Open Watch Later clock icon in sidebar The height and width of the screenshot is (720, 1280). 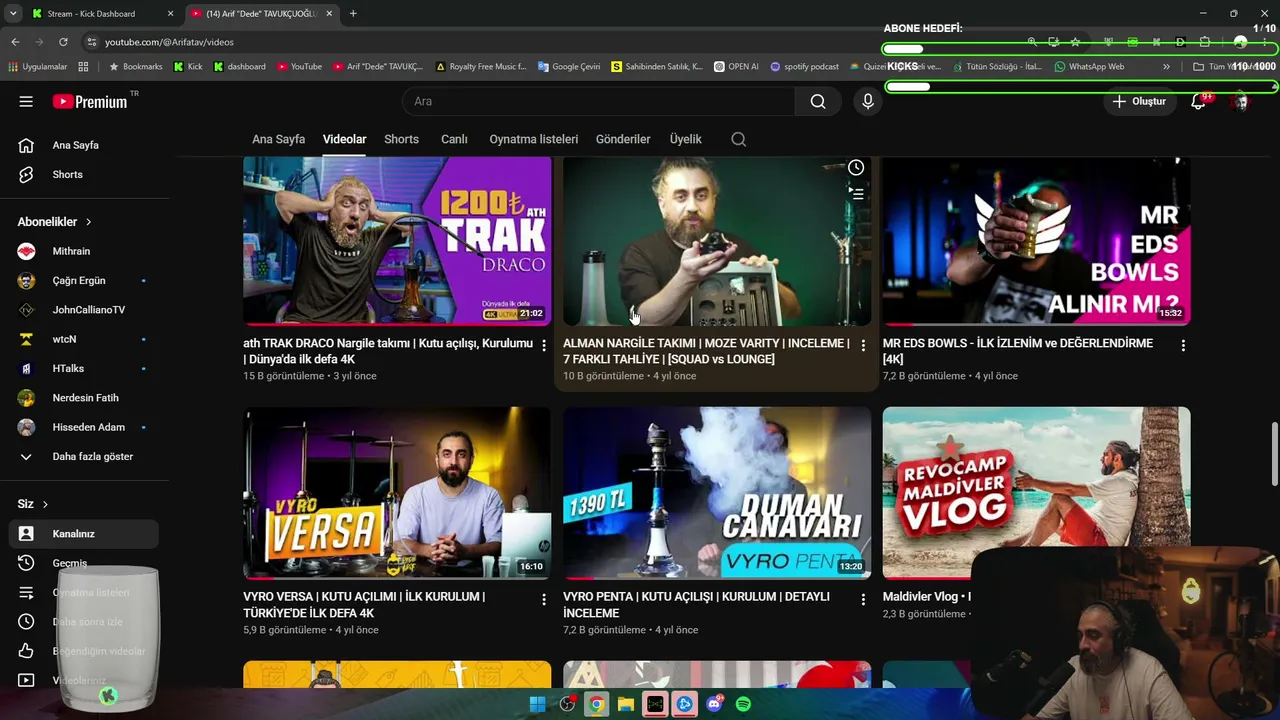[x=26, y=621]
